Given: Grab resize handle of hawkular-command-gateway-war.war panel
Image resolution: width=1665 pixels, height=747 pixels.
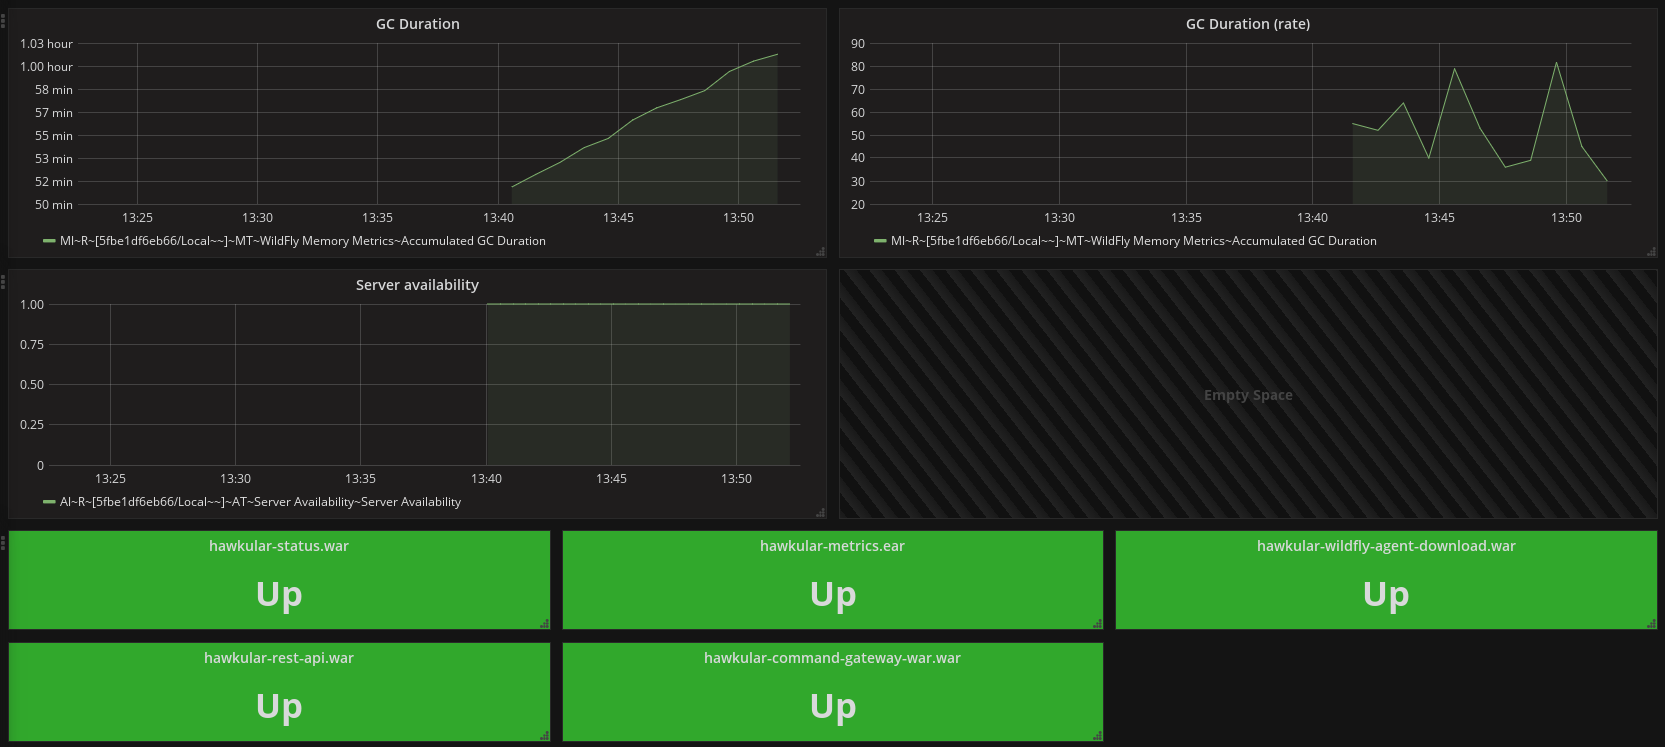Looking at the screenshot, I should pyautogui.click(x=1097, y=735).
